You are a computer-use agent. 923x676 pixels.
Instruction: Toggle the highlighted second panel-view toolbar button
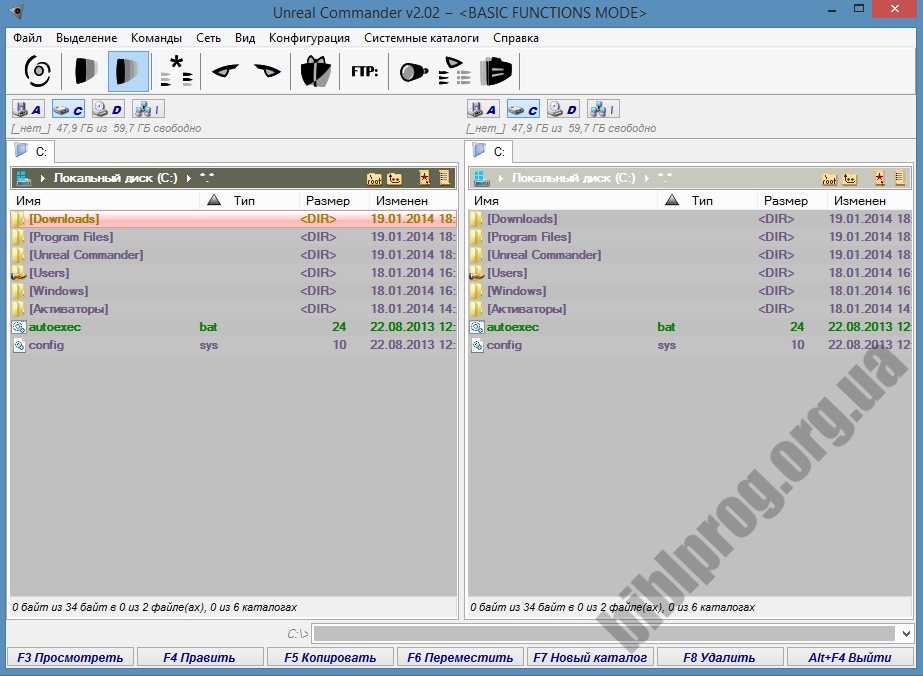point(128,71)
